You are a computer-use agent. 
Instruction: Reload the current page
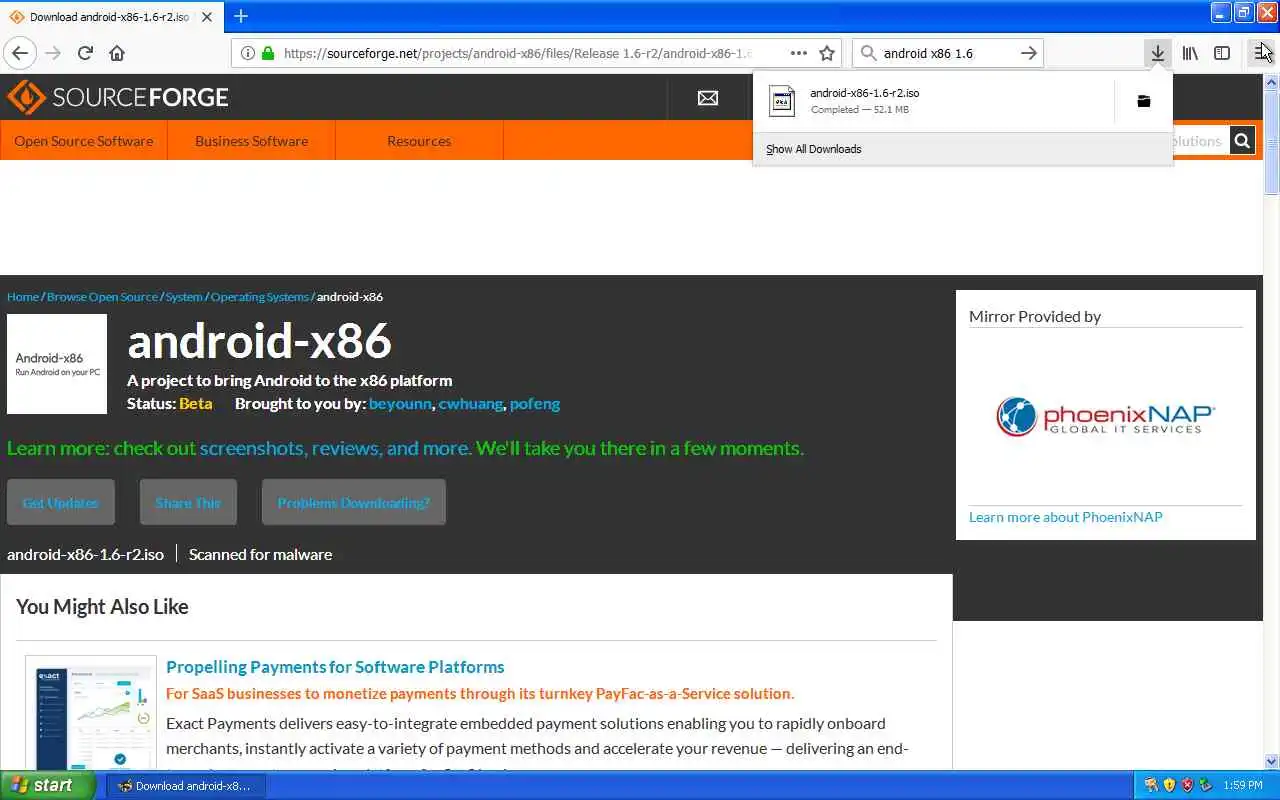pos(85,53)
